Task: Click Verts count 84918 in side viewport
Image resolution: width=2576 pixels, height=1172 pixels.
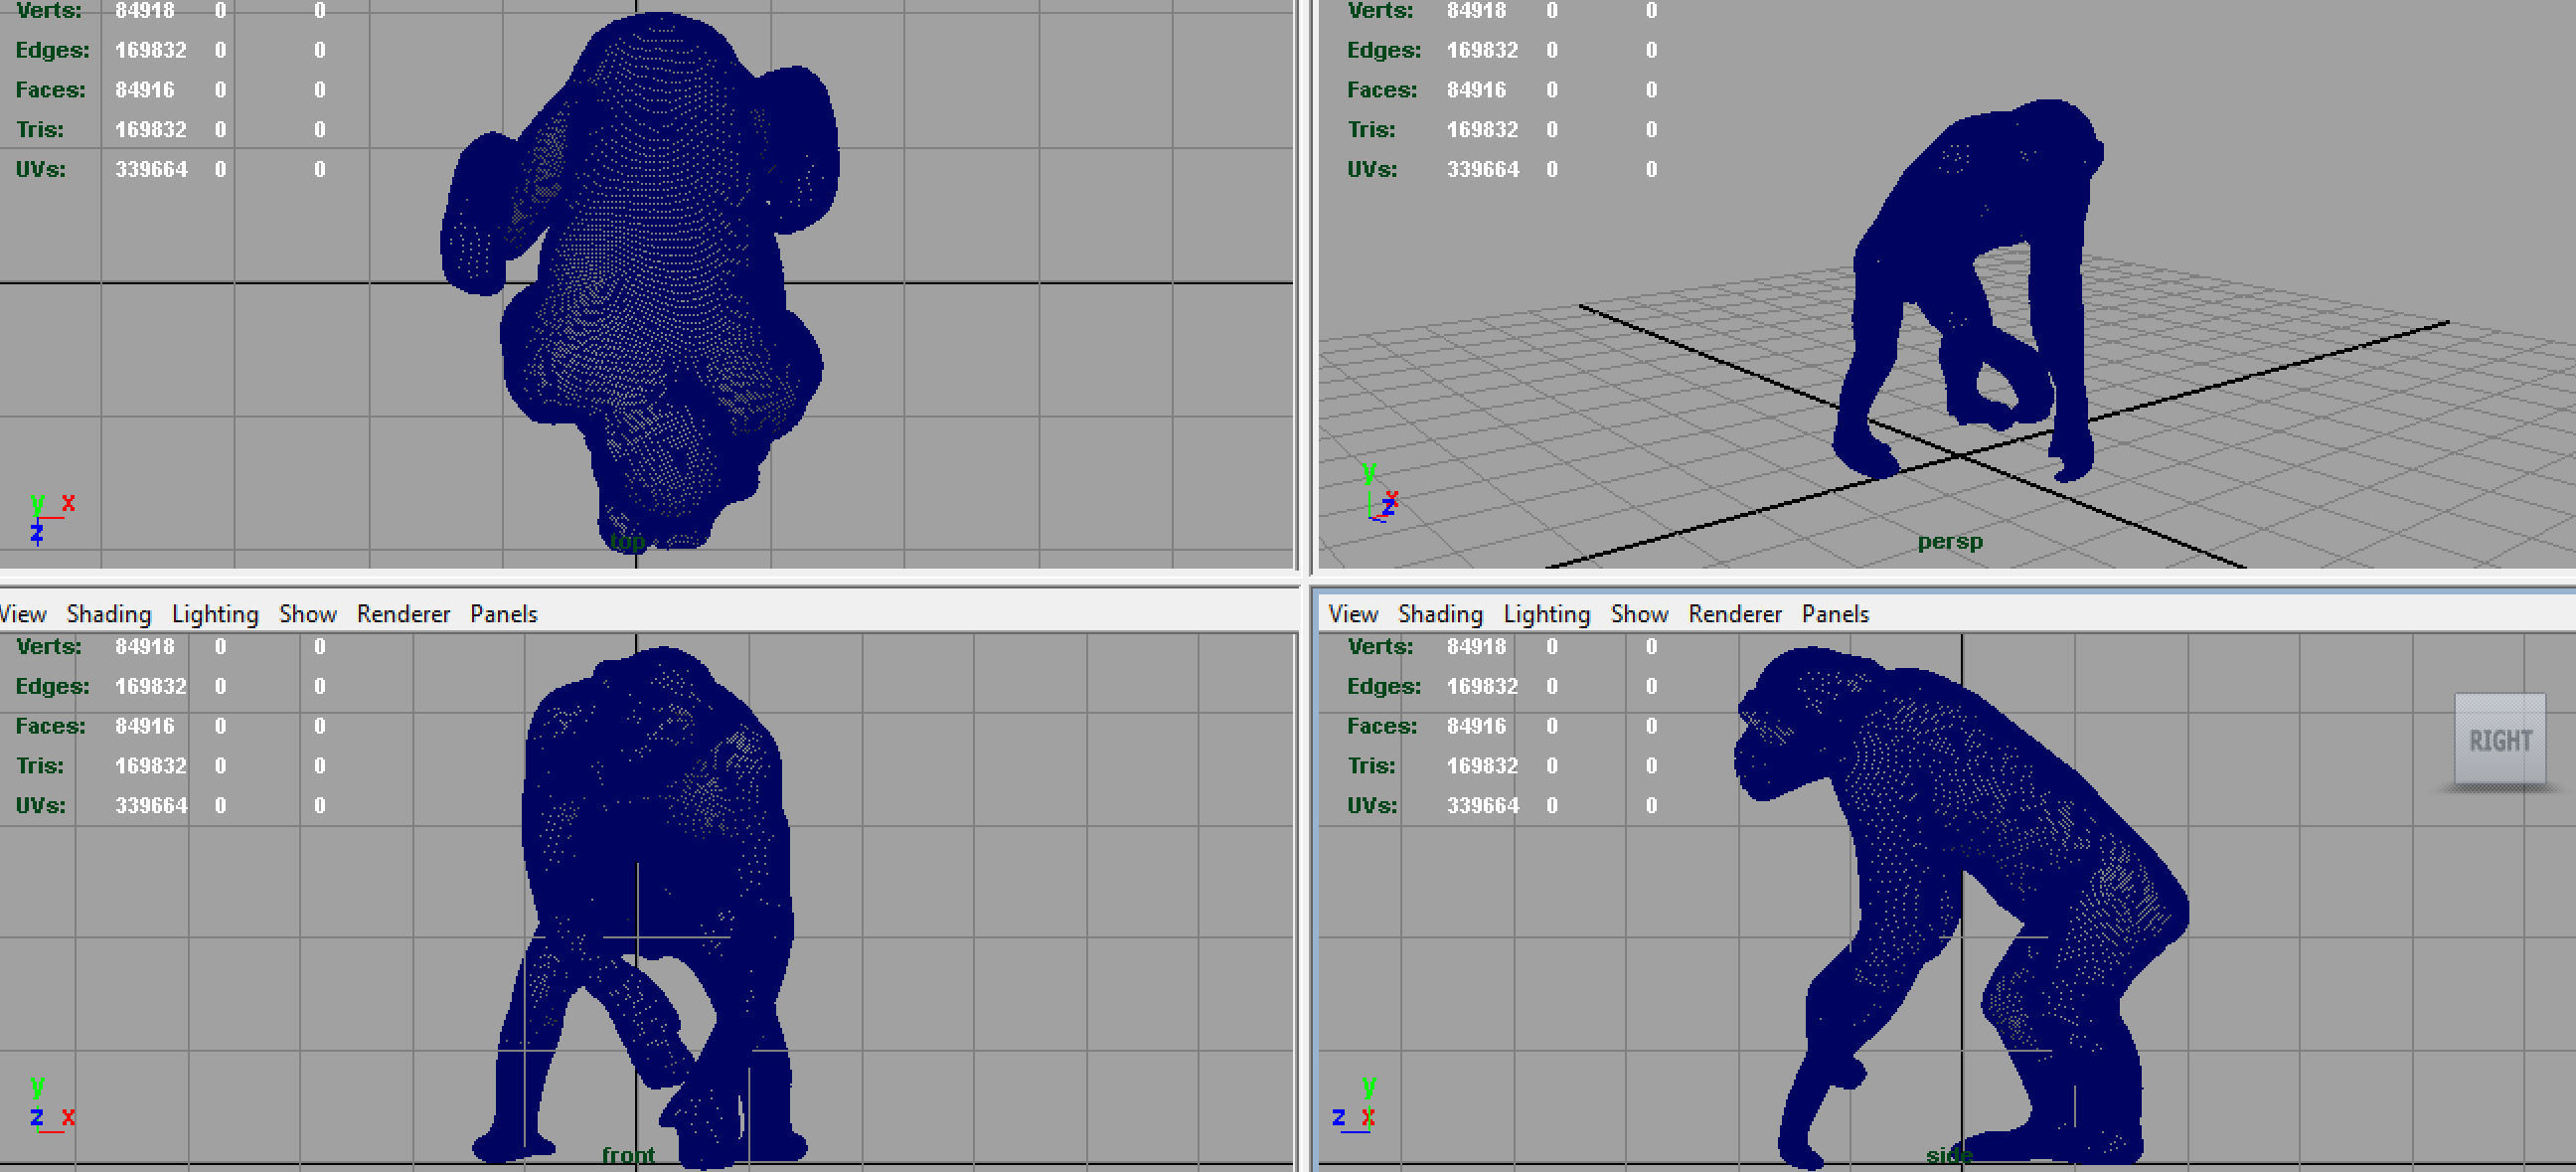Action: [1476, 646]
